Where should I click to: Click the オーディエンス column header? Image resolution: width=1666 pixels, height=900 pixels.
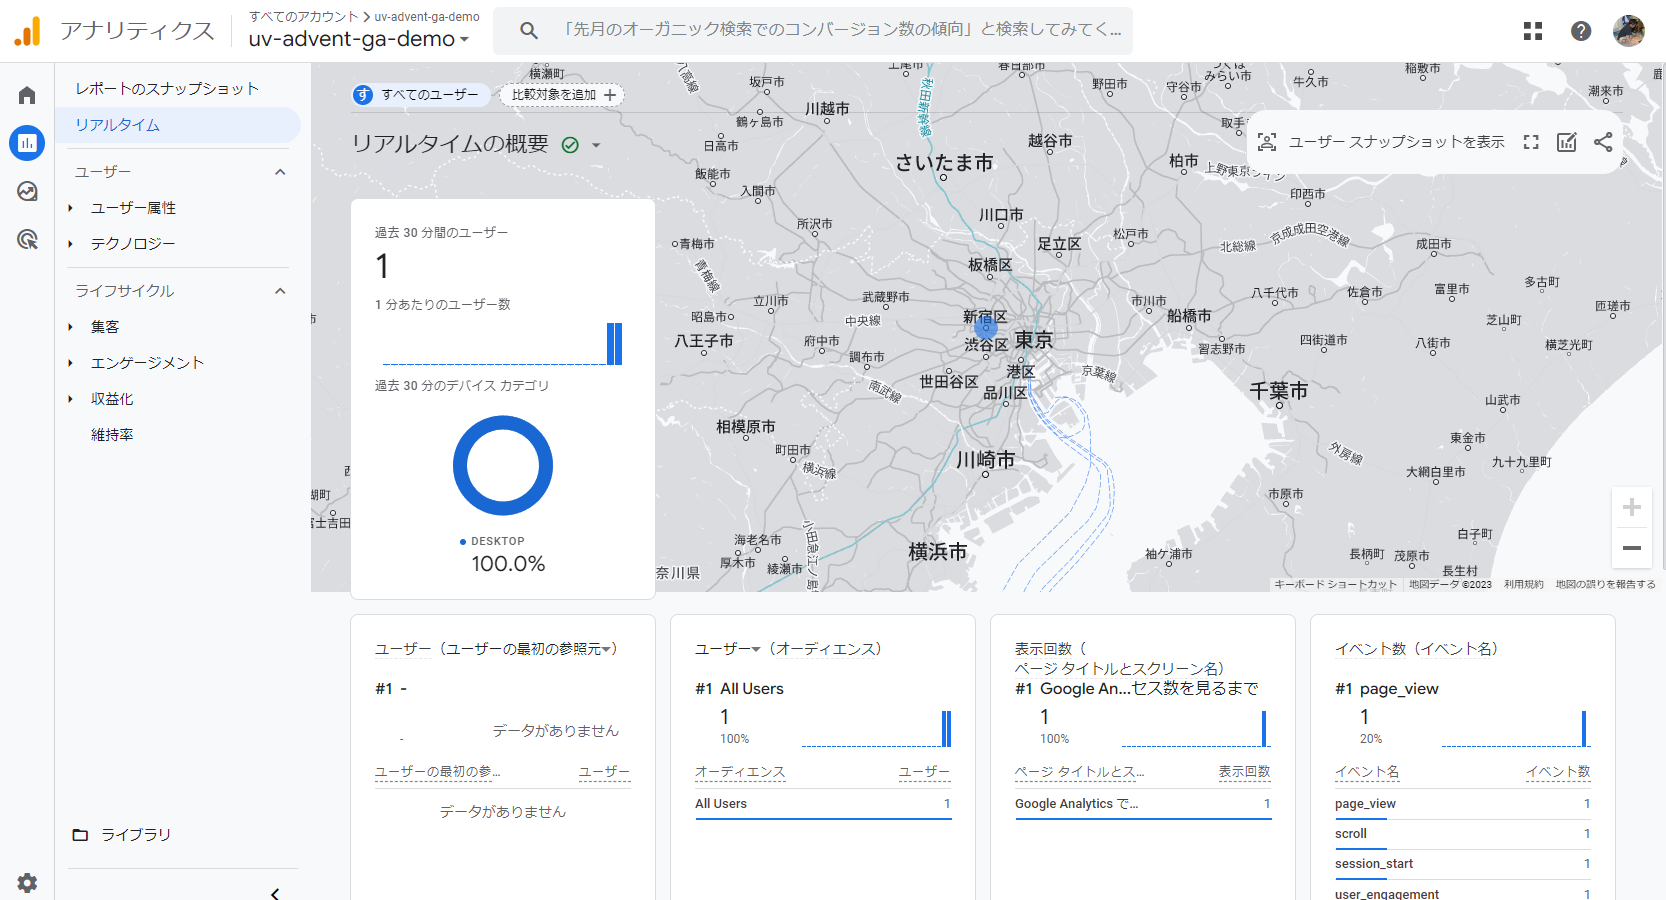coord(740,772)
